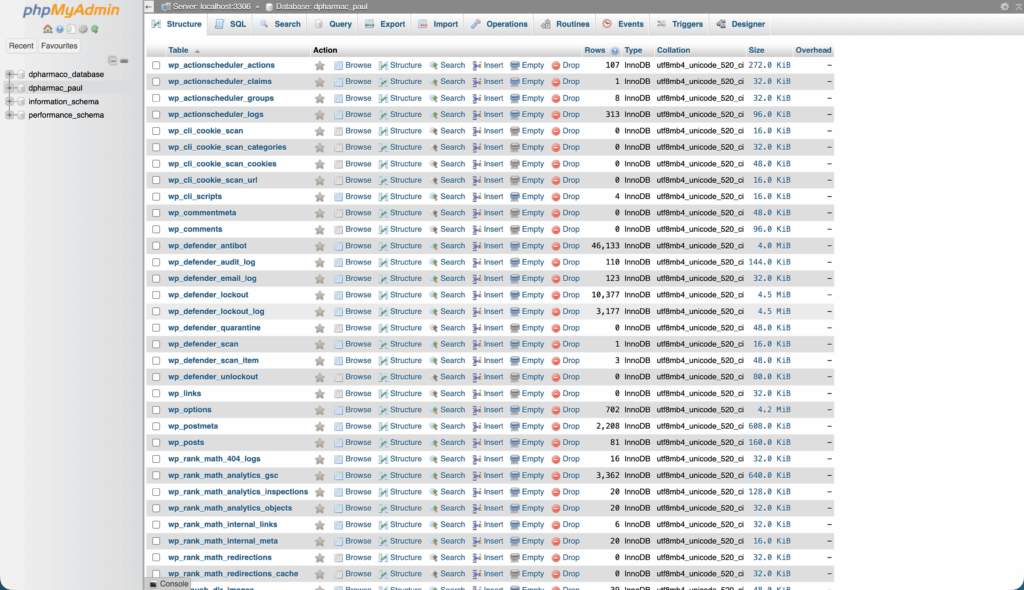The width and height of the screenshot is (1024, 590).
Task: Click the green reload navigation icon
Action: [x=95, y=29]
